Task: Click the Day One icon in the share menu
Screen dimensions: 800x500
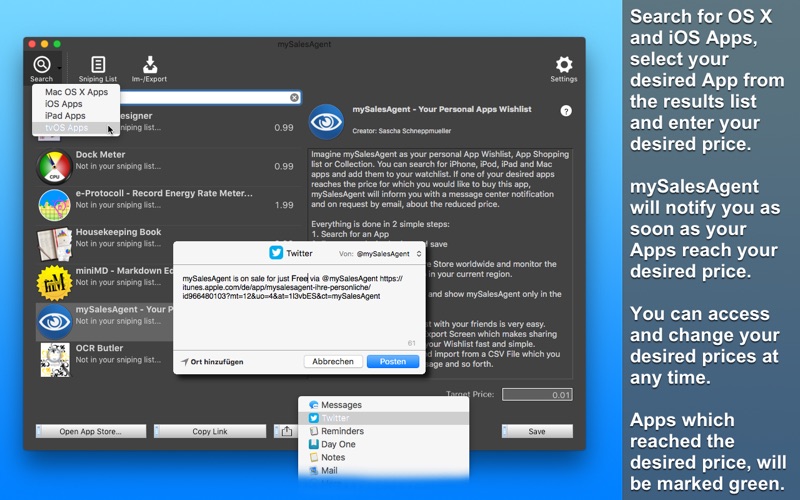Action: (314, 444)
